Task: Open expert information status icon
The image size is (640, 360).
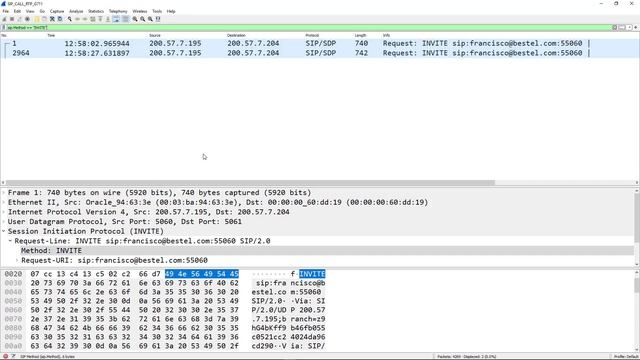Action: coord(5,356)
